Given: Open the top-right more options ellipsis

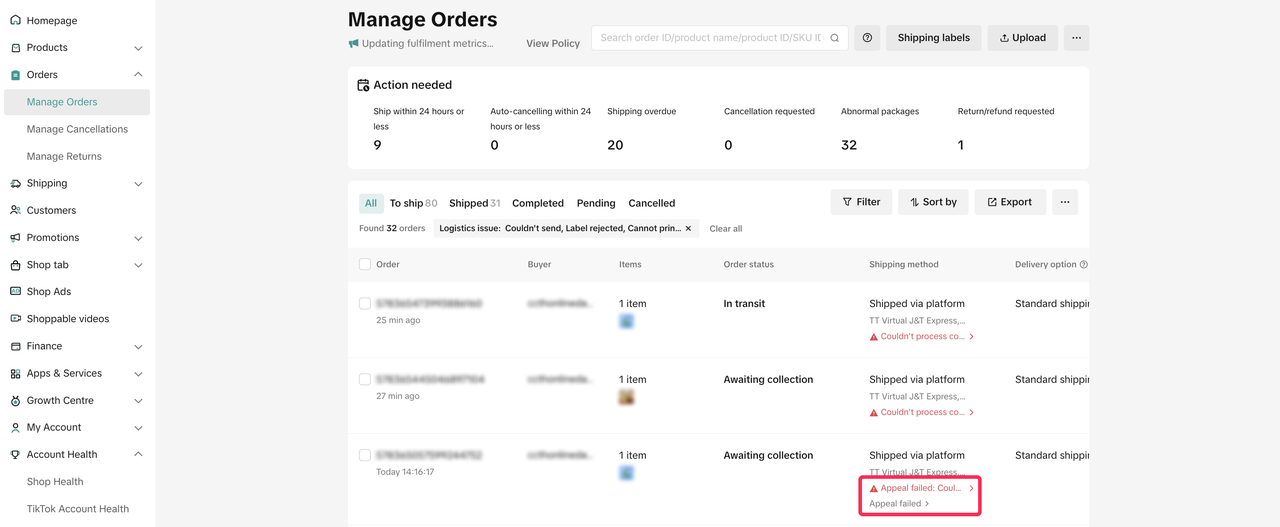Looking at the screenshot, I should (x=1076, y=38).
